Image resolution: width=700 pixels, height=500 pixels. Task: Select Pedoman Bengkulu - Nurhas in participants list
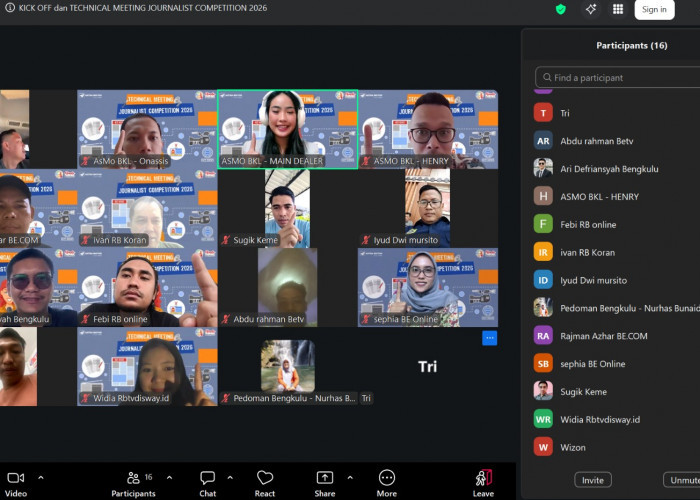(617, 308)
